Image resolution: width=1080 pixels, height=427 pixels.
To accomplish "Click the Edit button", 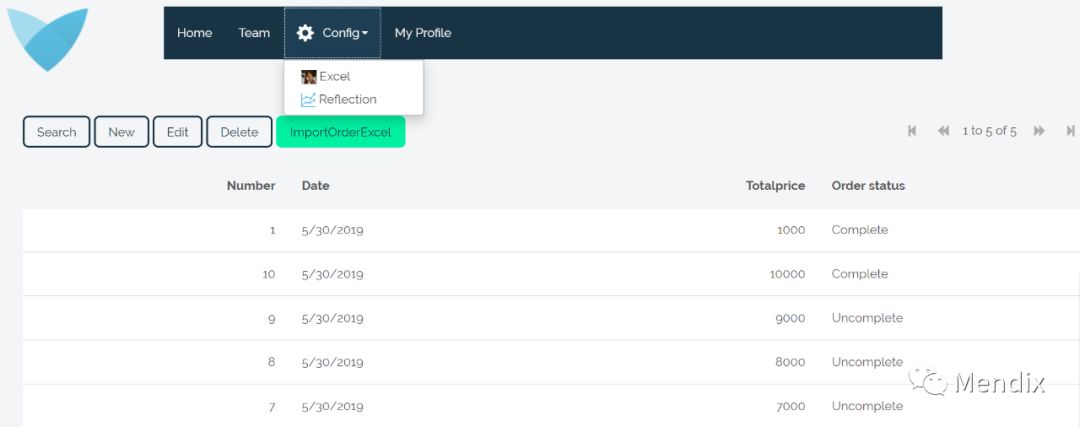I will [x=178, y=132].
